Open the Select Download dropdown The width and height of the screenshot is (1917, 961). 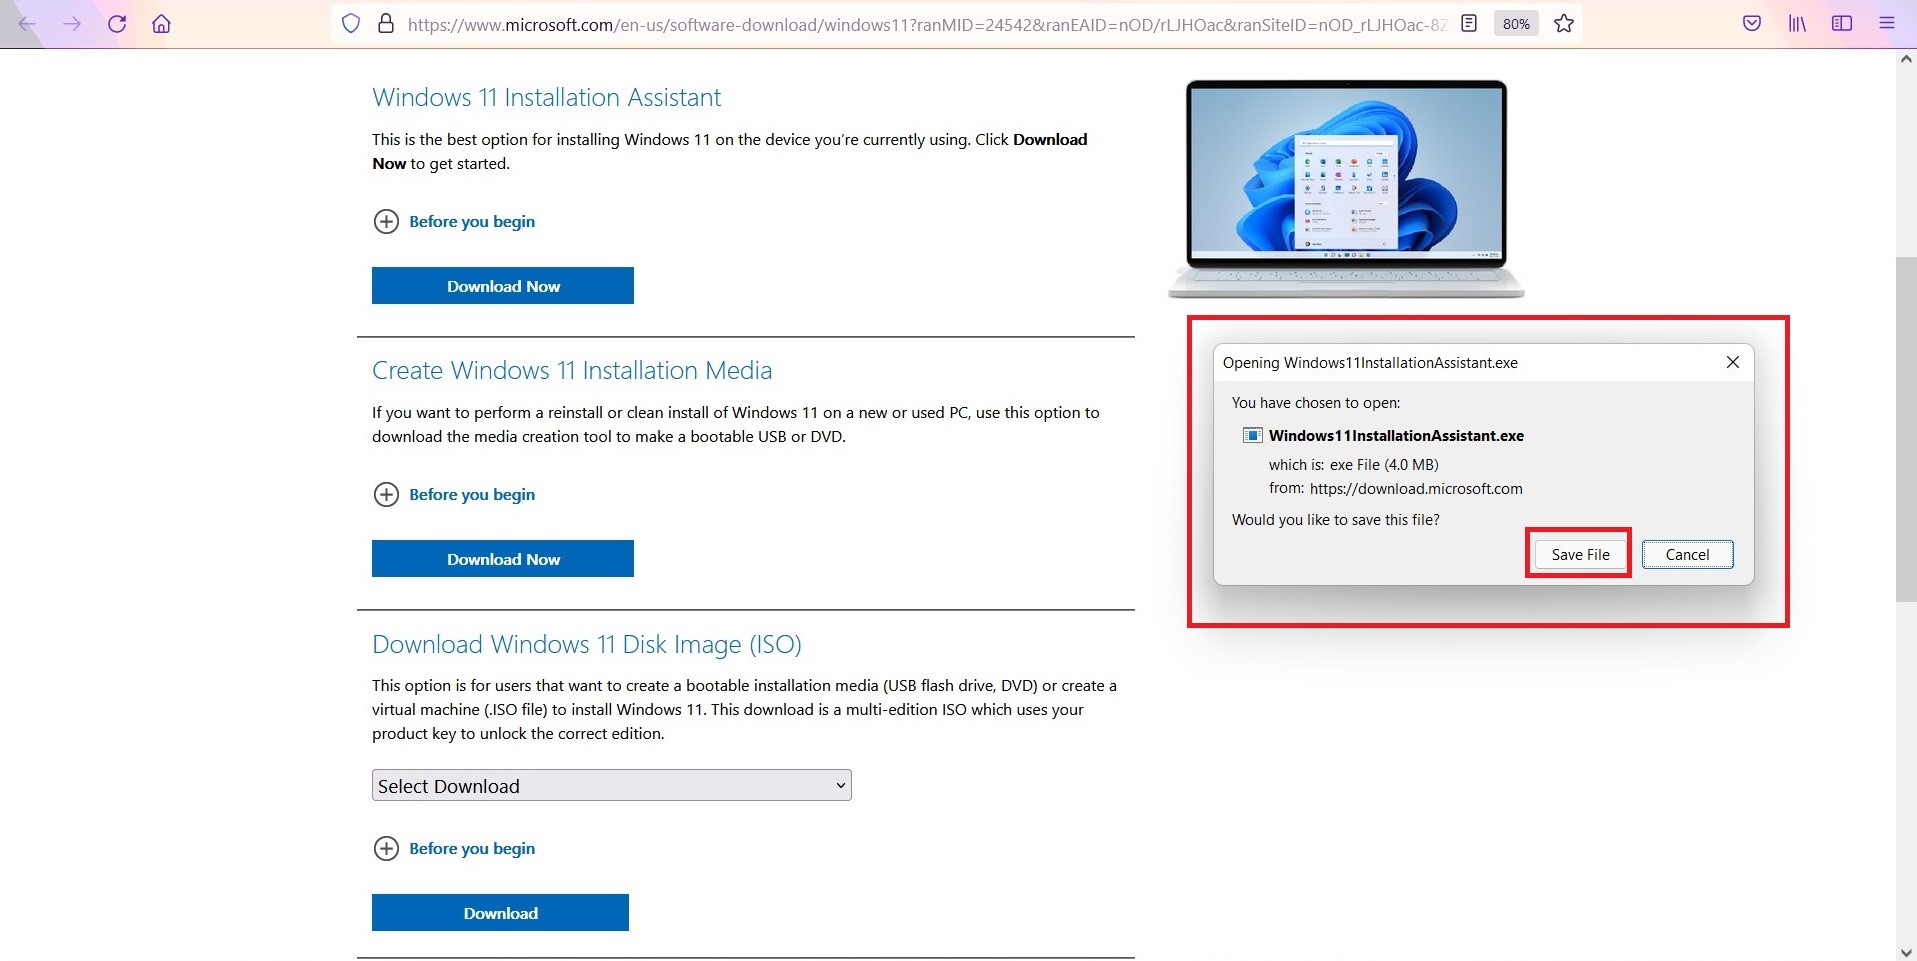point(611,786)
